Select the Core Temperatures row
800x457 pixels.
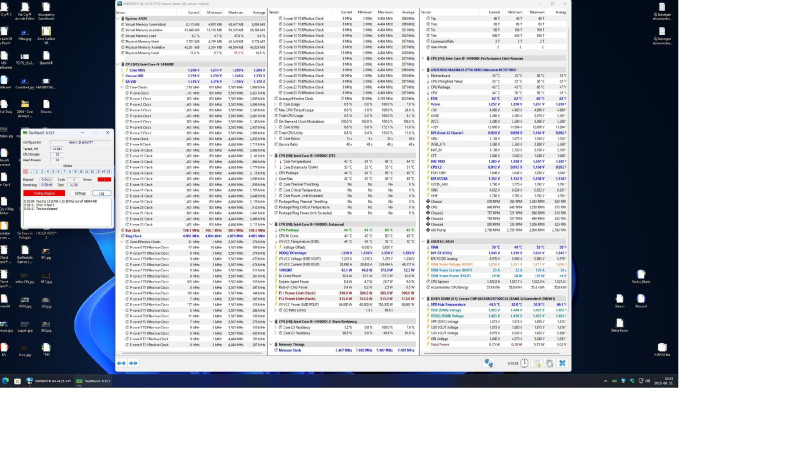click(343, 162)
